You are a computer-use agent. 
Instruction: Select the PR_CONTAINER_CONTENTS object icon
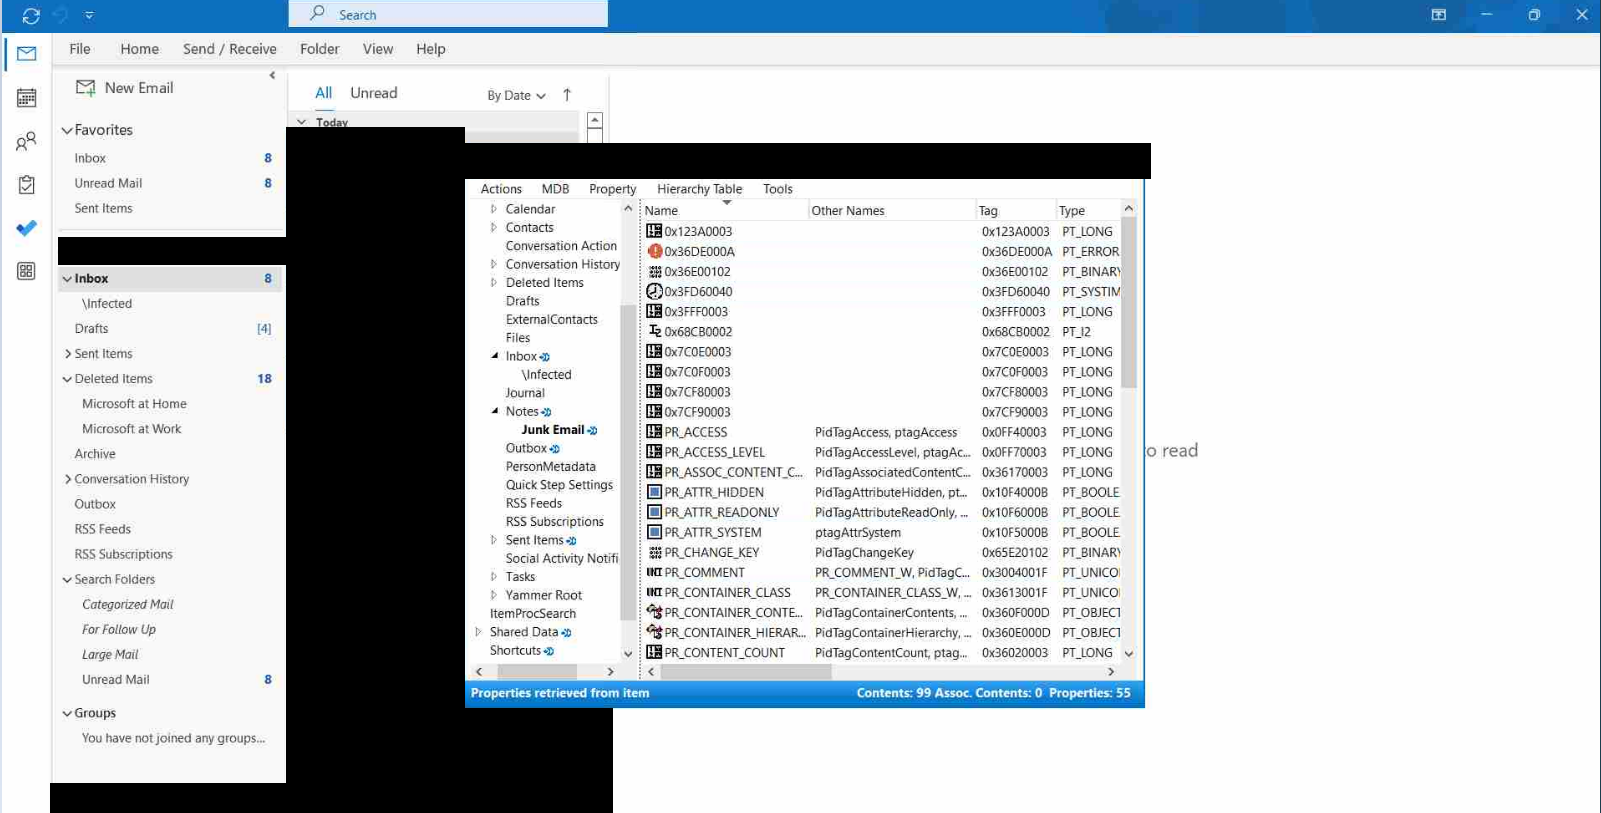pos(654,612)
